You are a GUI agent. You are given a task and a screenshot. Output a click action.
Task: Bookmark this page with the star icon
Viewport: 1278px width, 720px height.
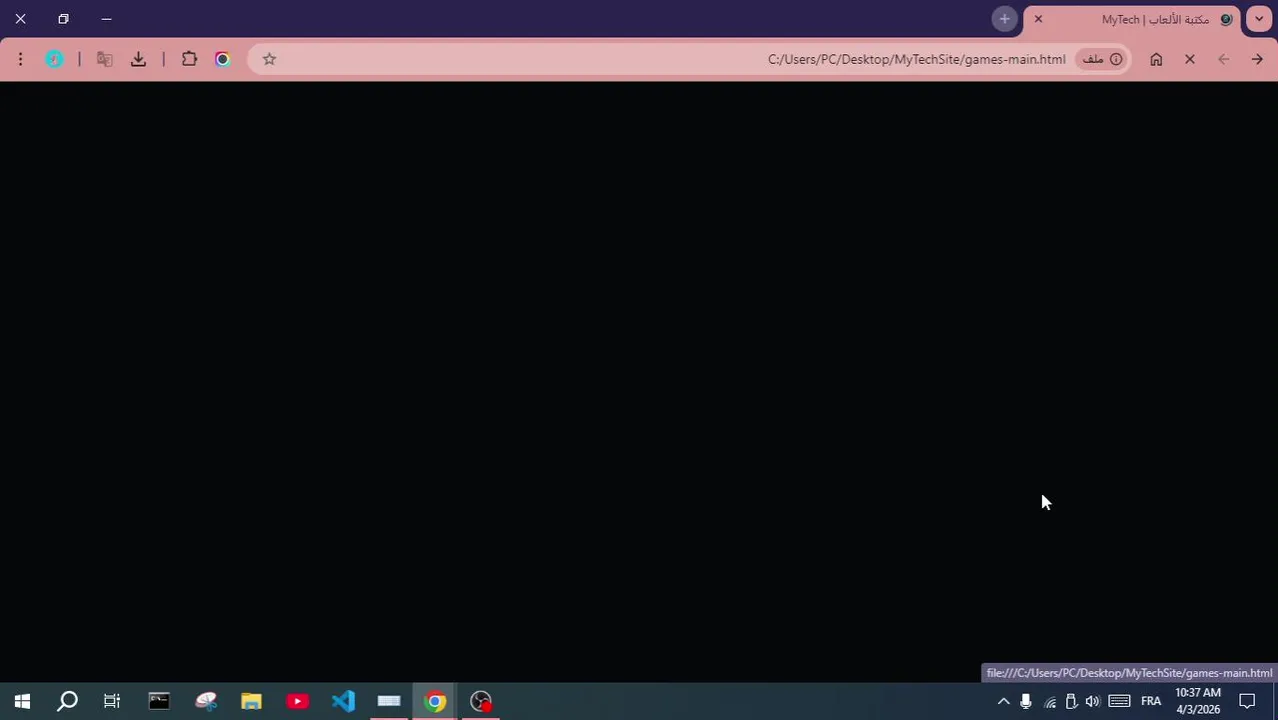coord(269,59)
